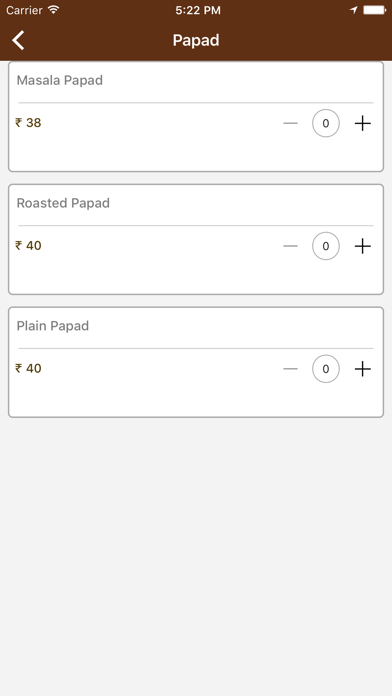This screenshot has width=392, height=696.
Task: Tap the ₹ 40 price of Roasted Papad
Action: [x=28, y=245]
